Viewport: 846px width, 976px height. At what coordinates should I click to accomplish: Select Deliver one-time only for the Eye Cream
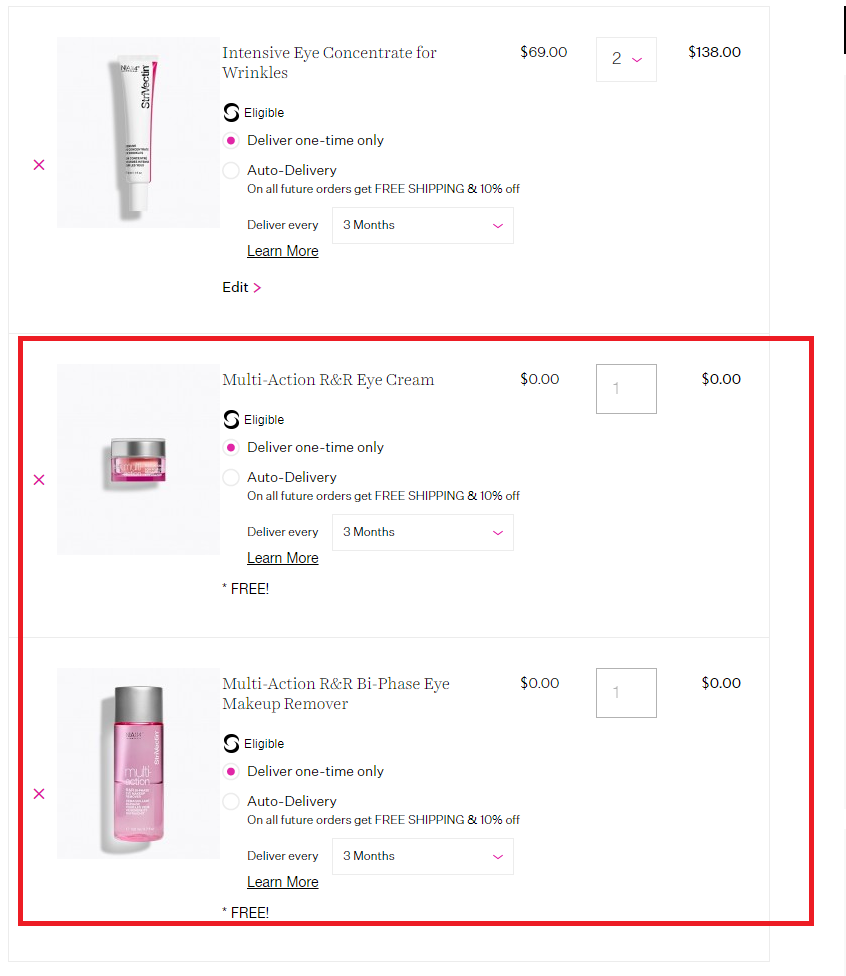230,447
